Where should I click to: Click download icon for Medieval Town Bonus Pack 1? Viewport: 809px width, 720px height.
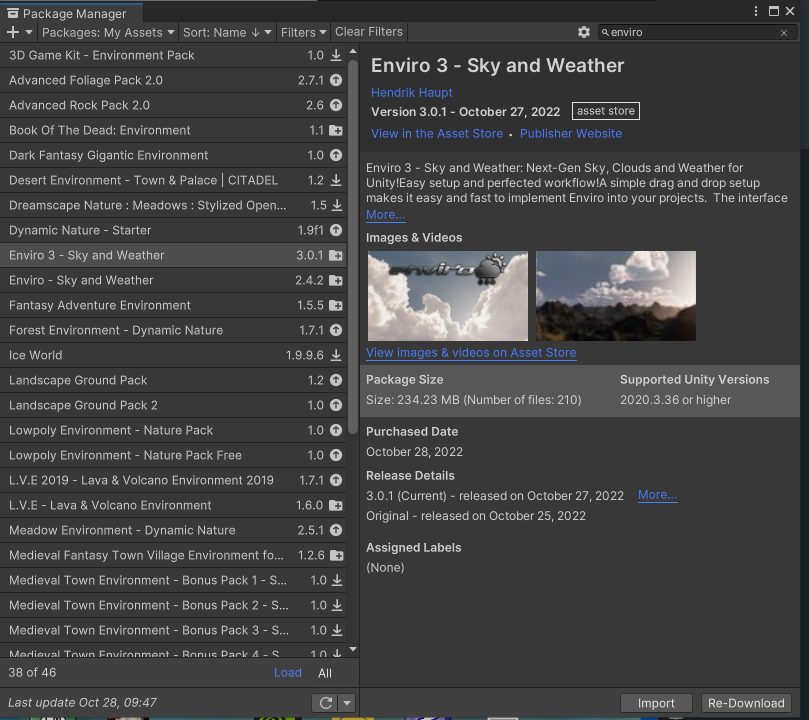pyautogui.click(x=337, y=580)
